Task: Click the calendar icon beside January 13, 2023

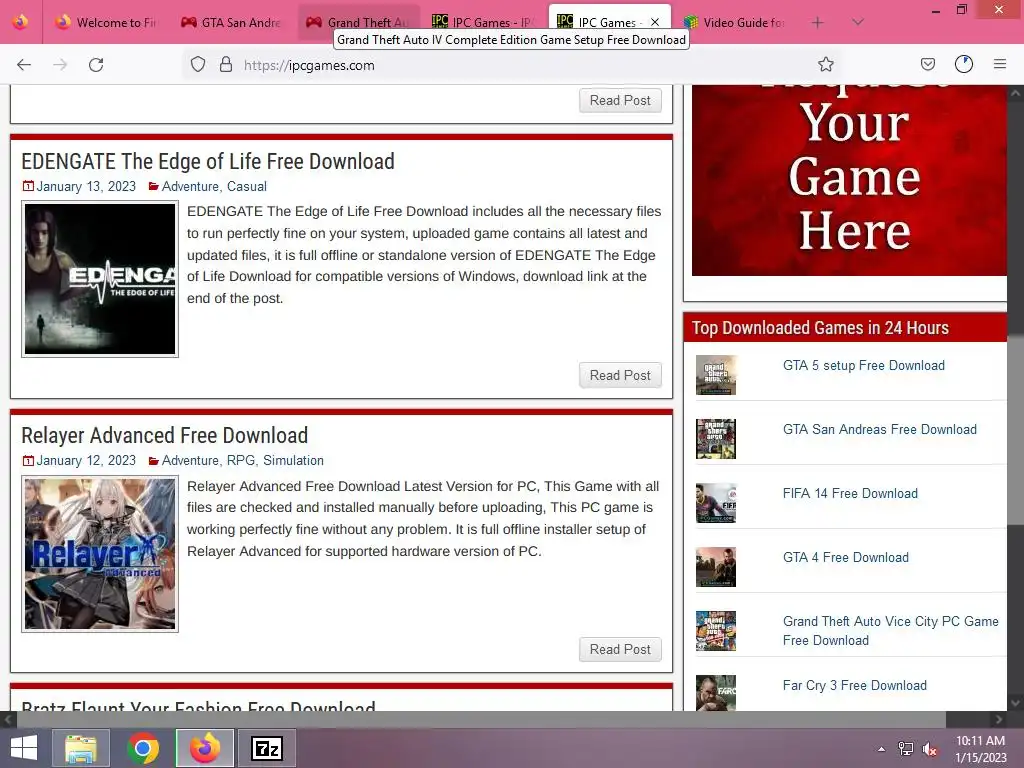Action: [x=28, y=186]
